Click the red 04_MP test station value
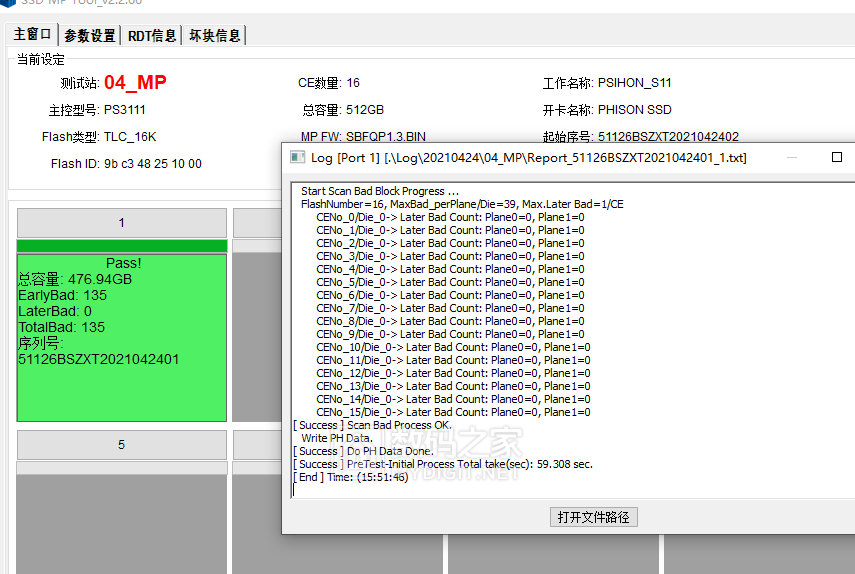This screenshot has height=574, width=855. pos(135,83)
